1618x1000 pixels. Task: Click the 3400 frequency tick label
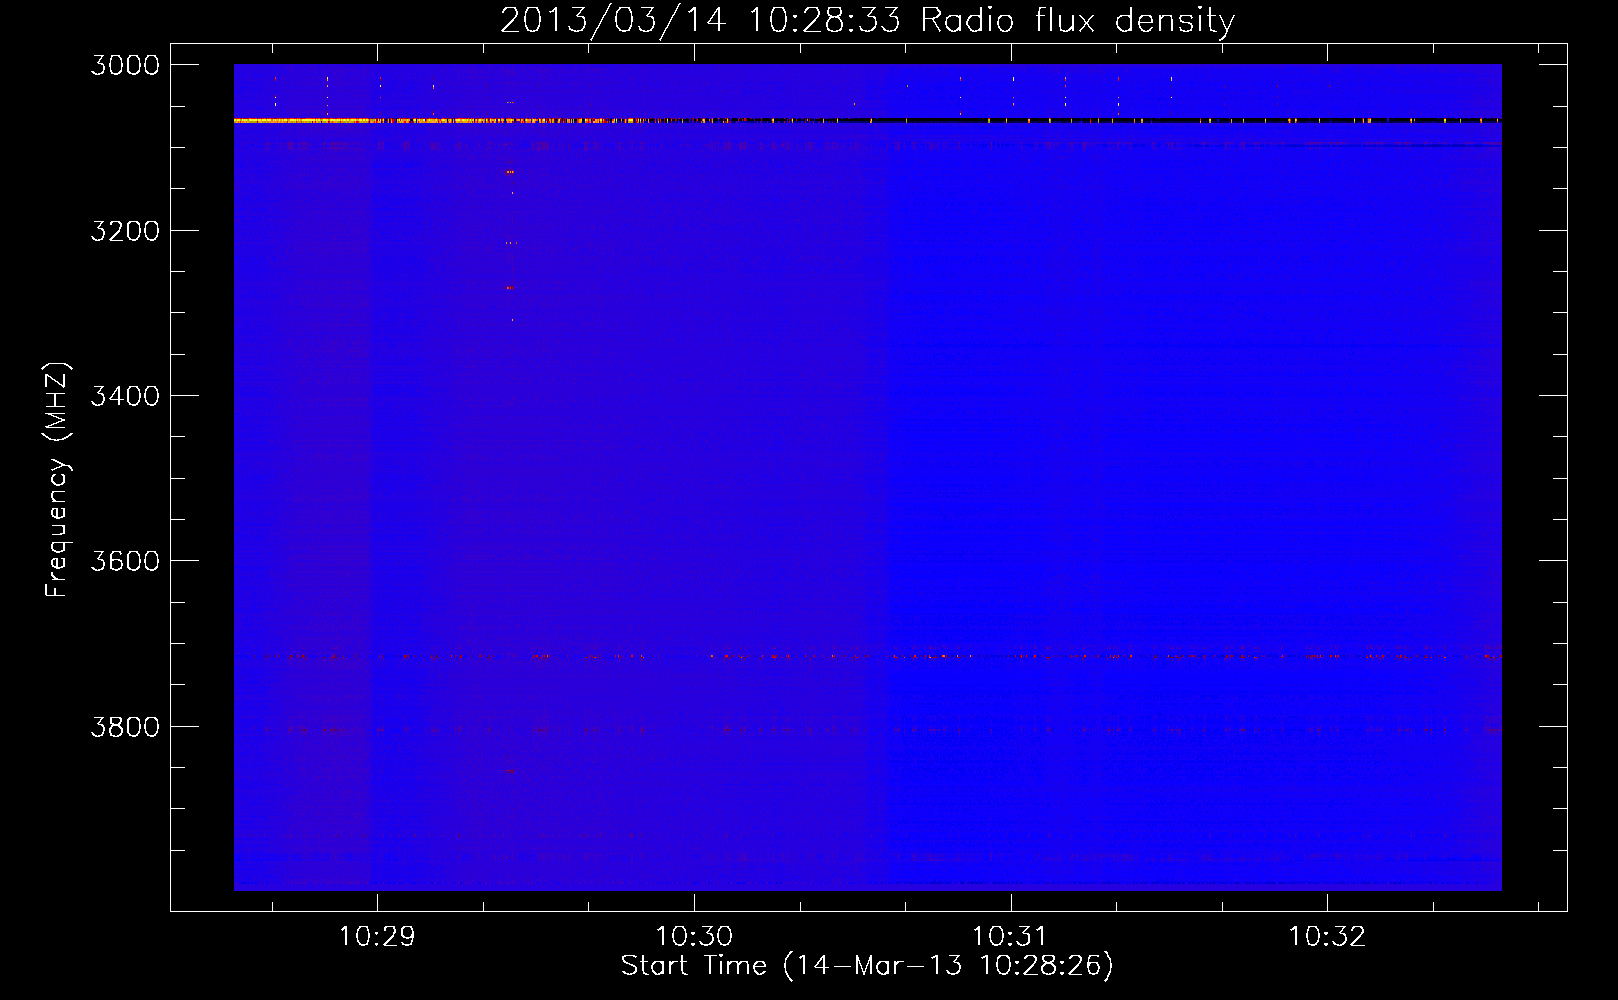tap(125, 396)
